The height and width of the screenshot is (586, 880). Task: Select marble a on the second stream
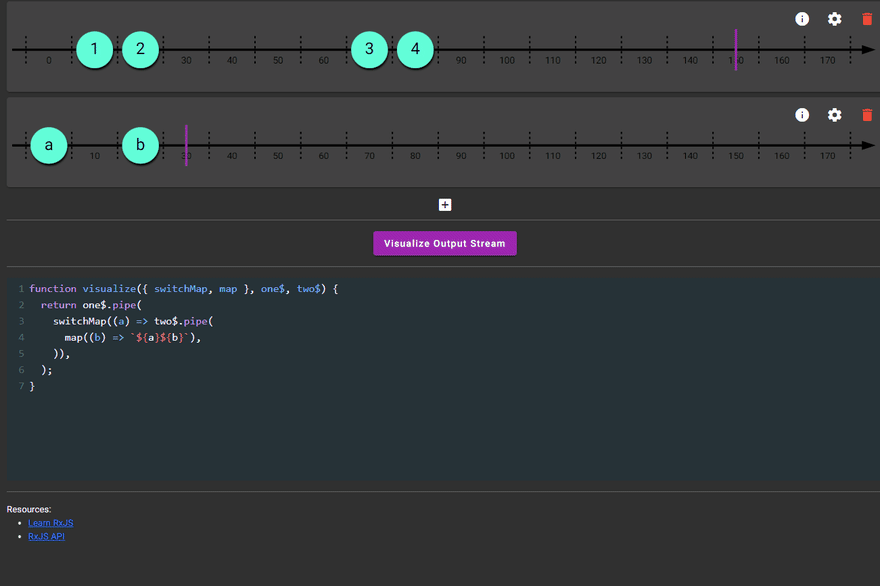[x=49, y=145]
